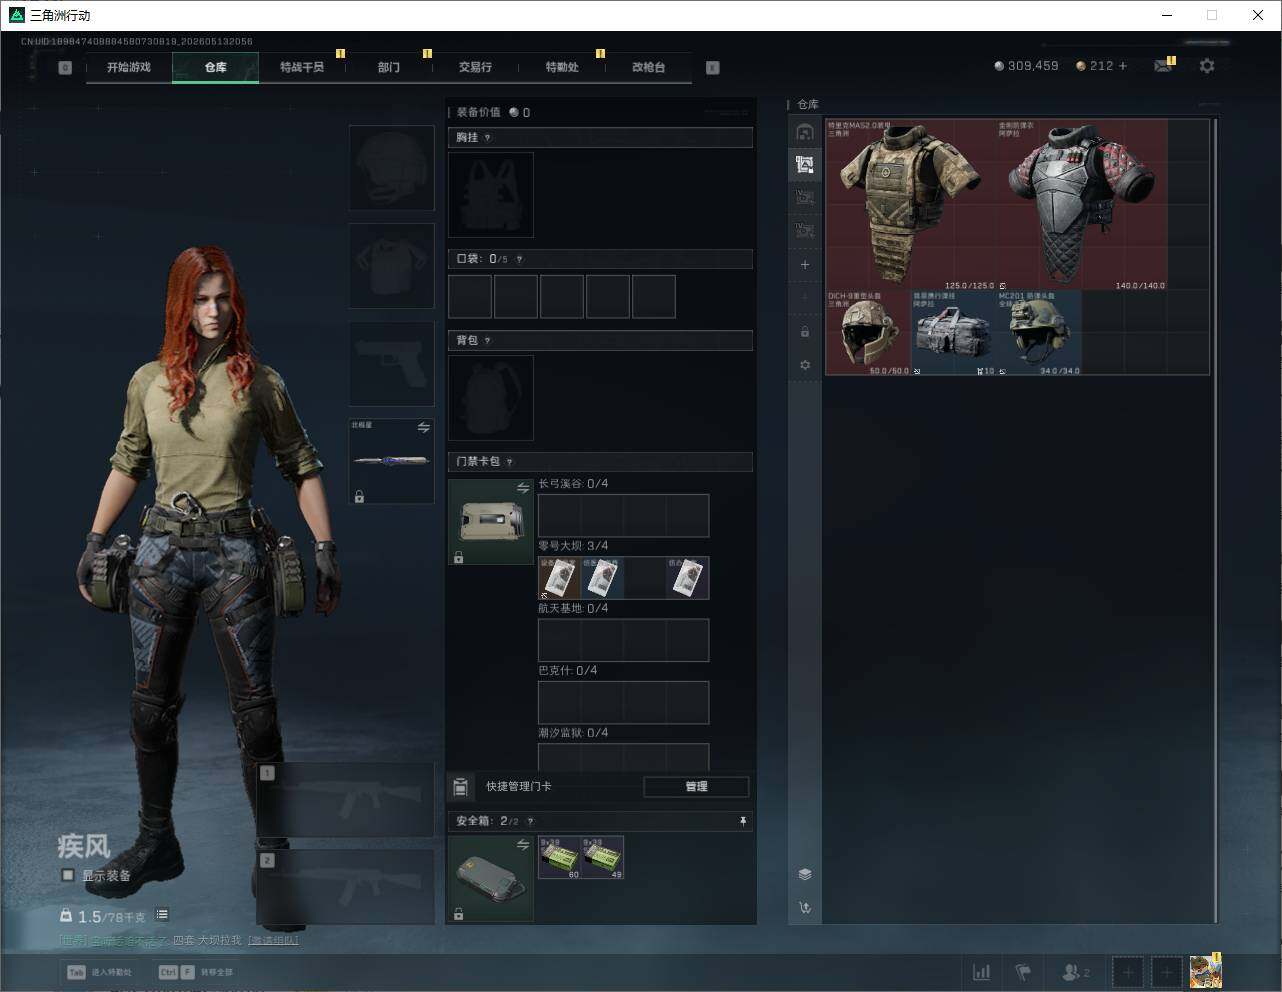This screenshot has width=1282, height=992.
Task: Click the 309,459 currency balance
Action: pyautogui.click(x=1026, y=66)
